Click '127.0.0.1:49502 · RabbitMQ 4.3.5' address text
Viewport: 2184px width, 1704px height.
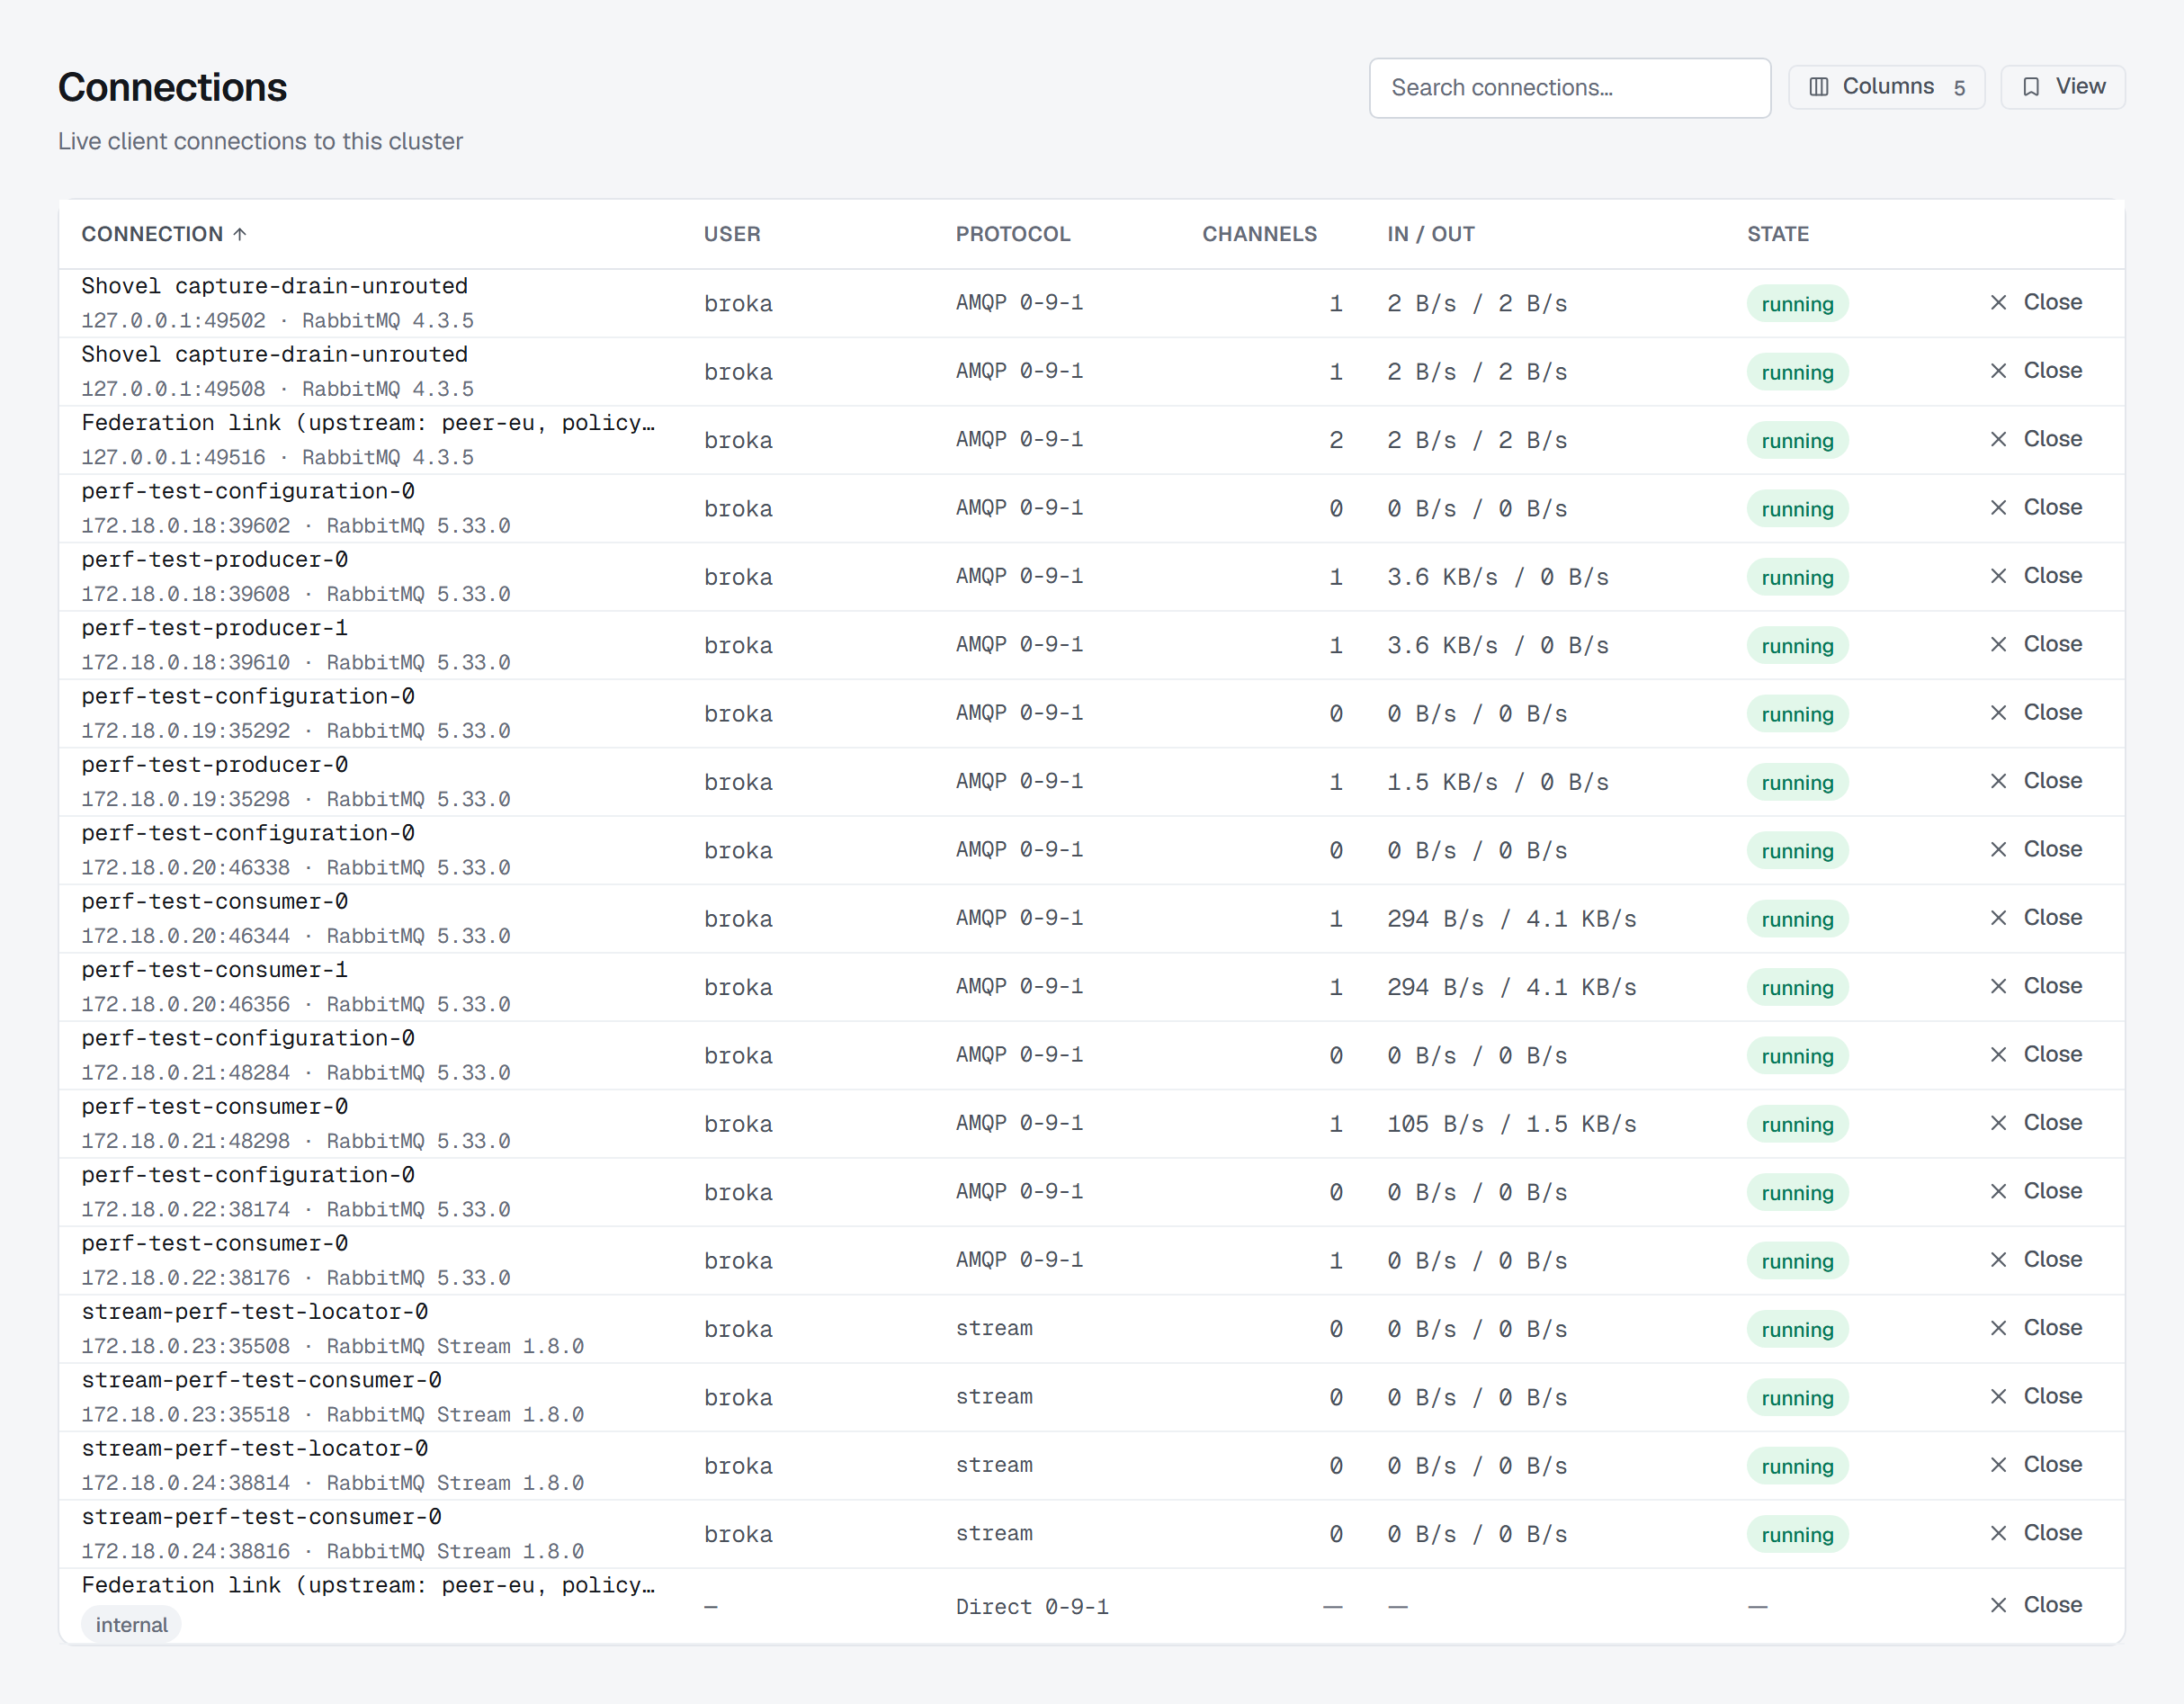coord(278,321)
